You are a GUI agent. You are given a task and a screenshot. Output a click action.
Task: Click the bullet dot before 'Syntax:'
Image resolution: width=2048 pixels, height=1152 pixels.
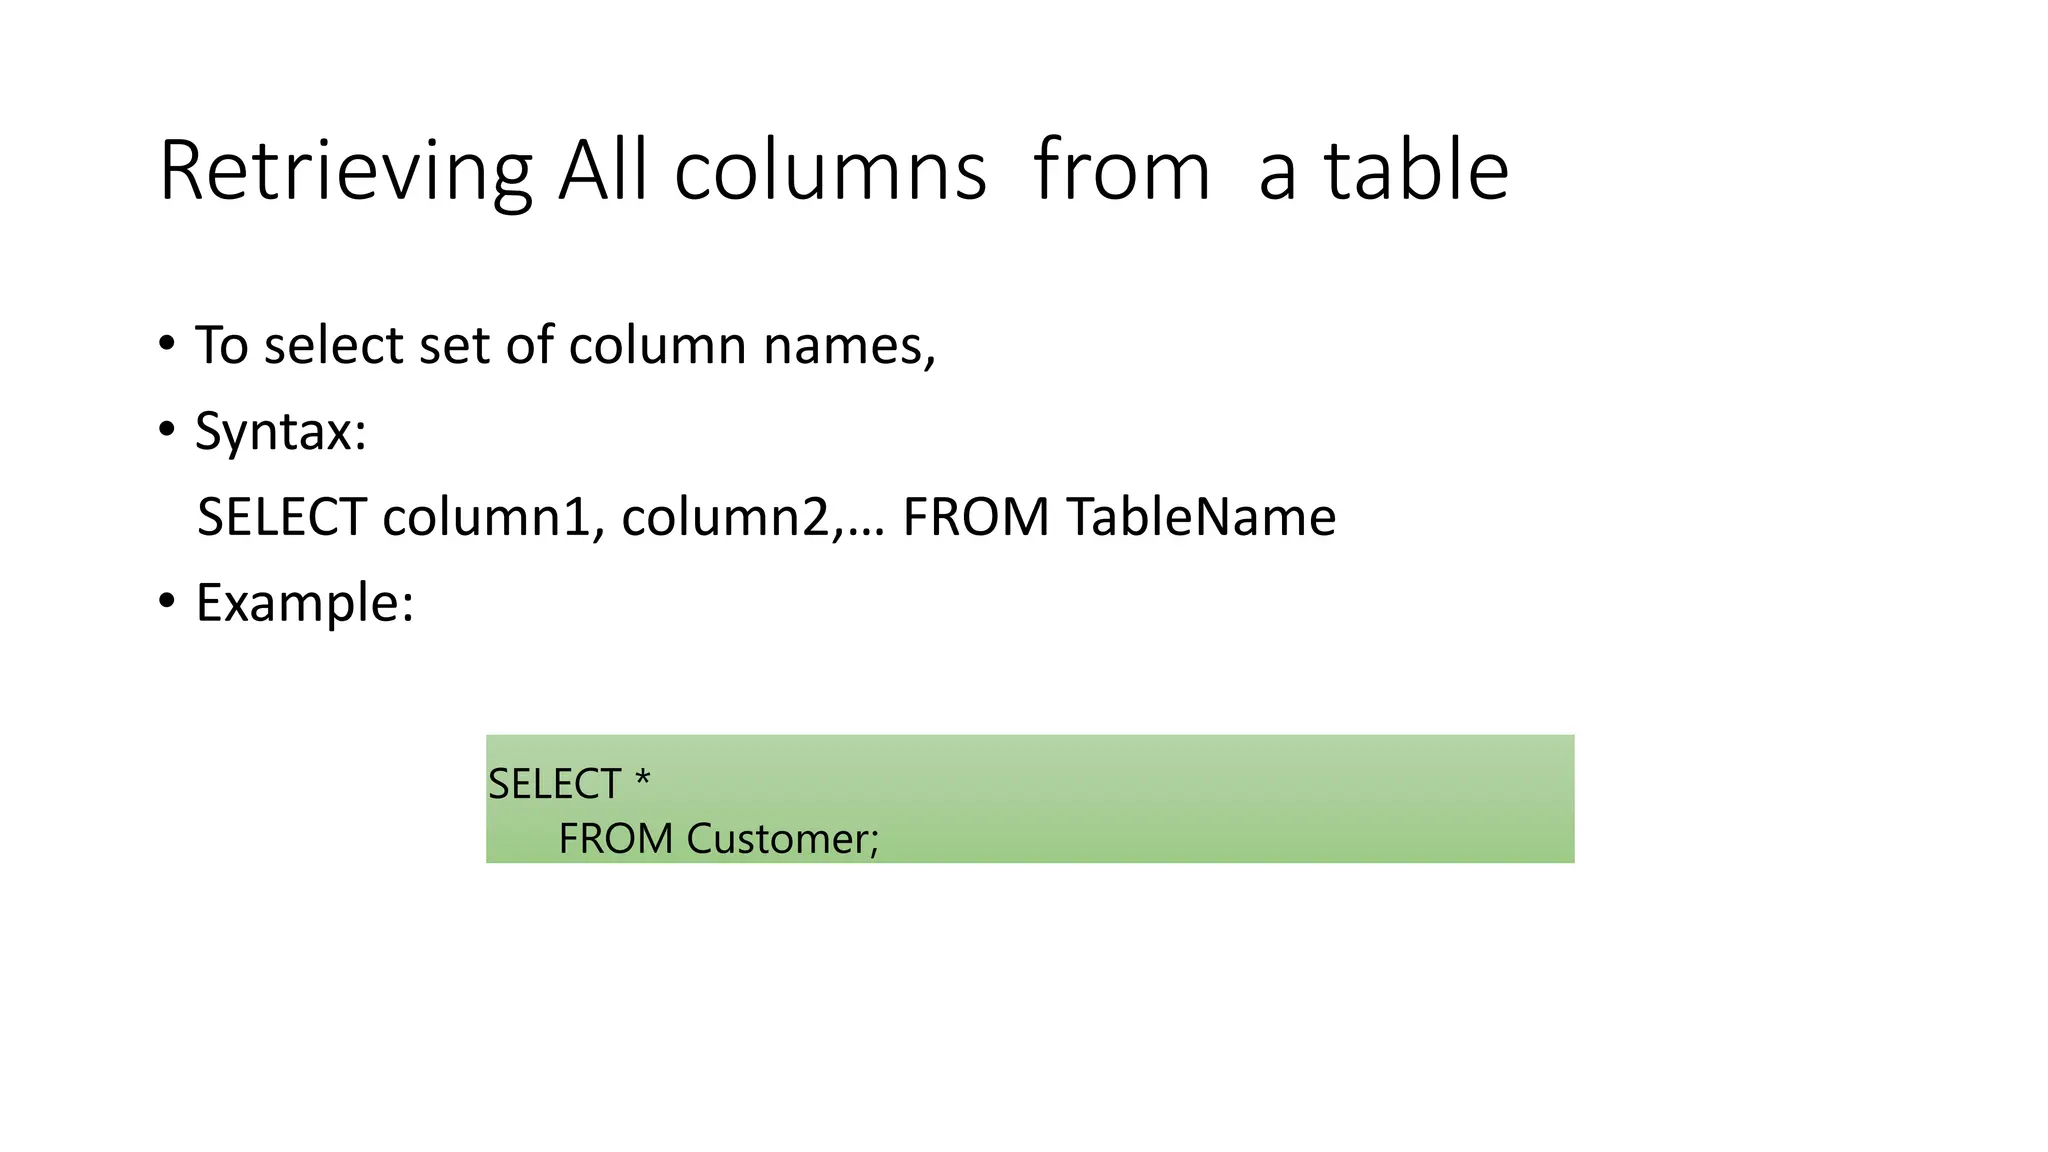pos(166,431)
